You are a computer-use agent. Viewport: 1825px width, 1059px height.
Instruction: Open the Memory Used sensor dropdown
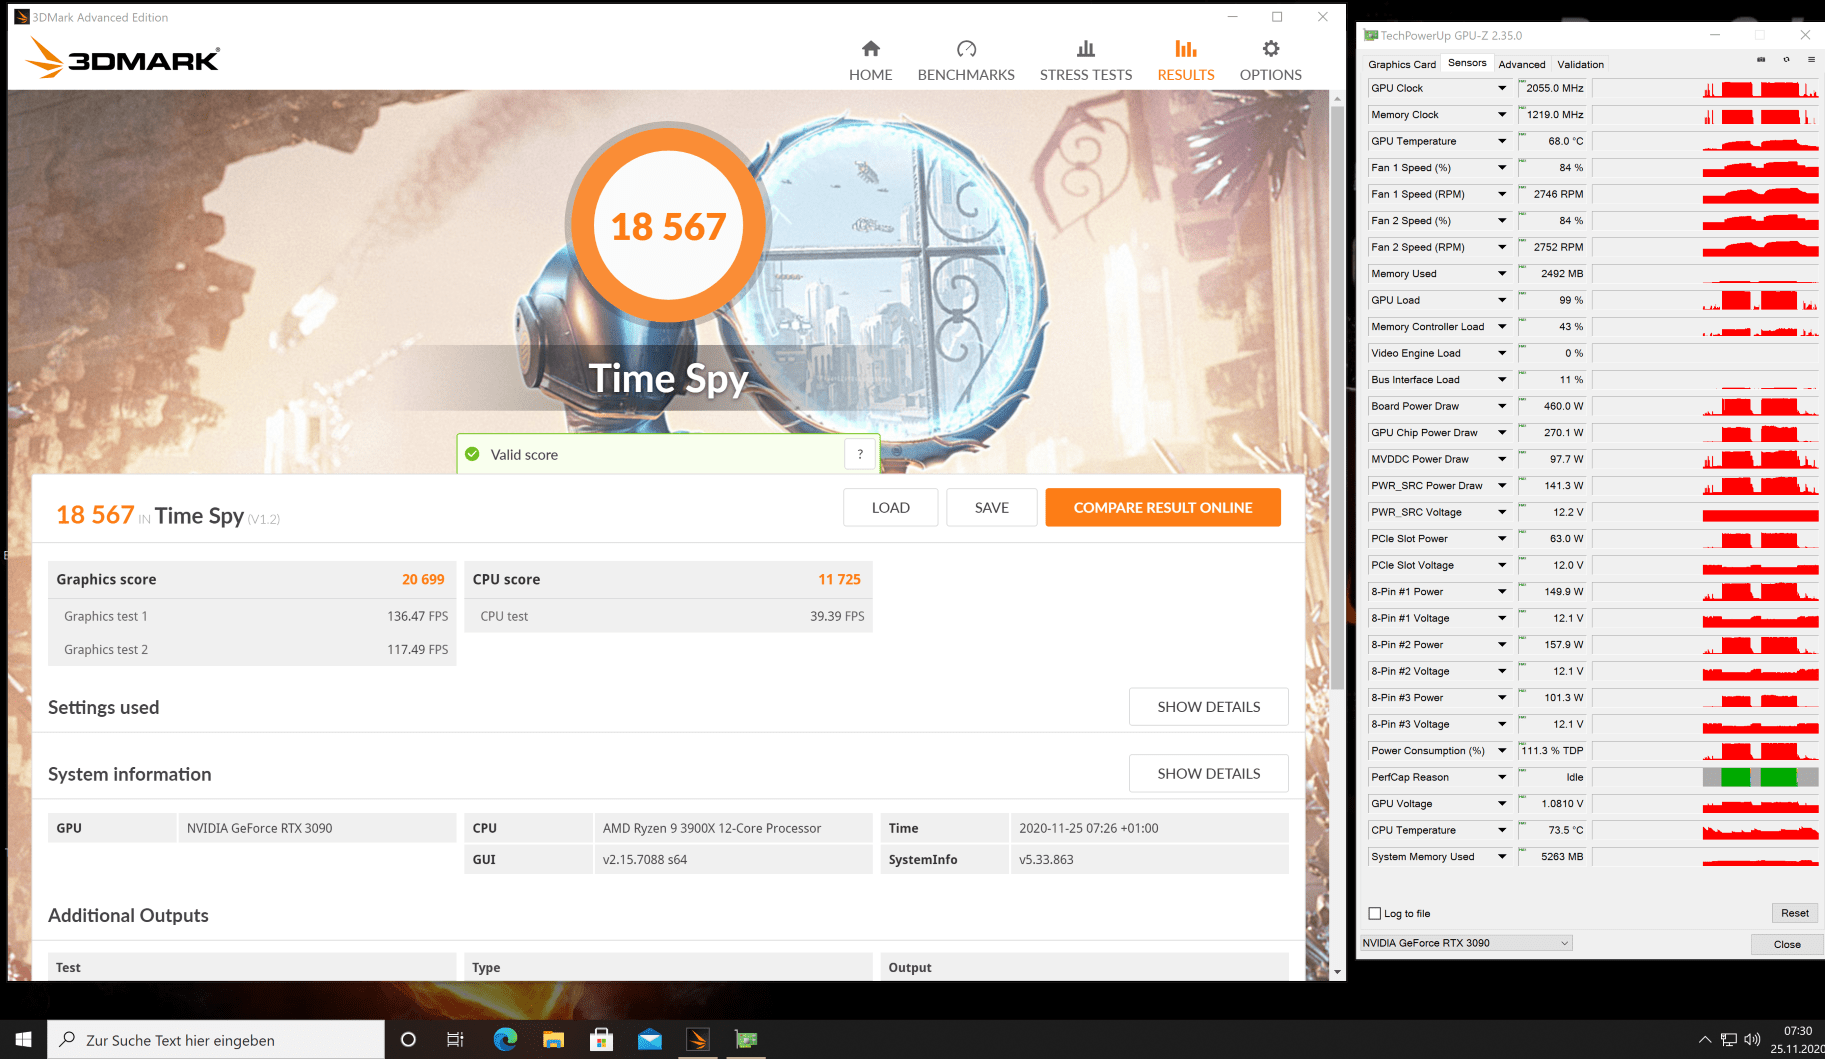[1502, 274]
